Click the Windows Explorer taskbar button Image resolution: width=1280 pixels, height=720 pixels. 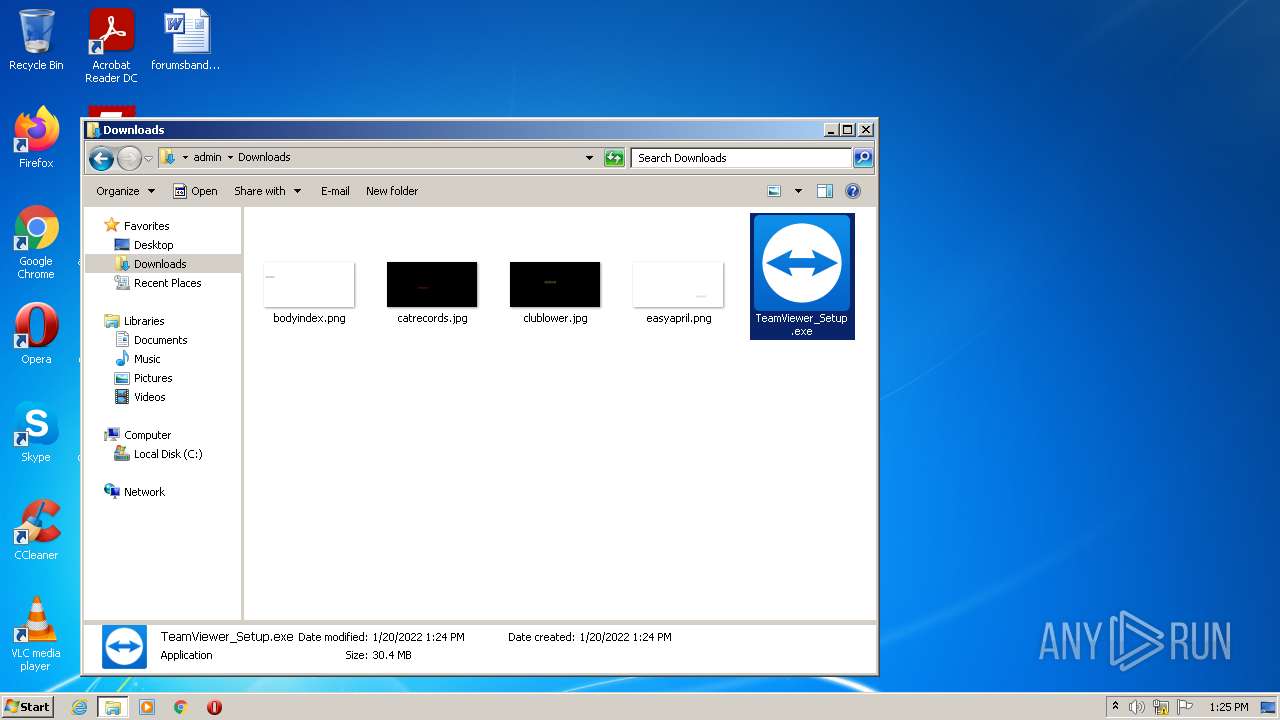tap(113, 707)
